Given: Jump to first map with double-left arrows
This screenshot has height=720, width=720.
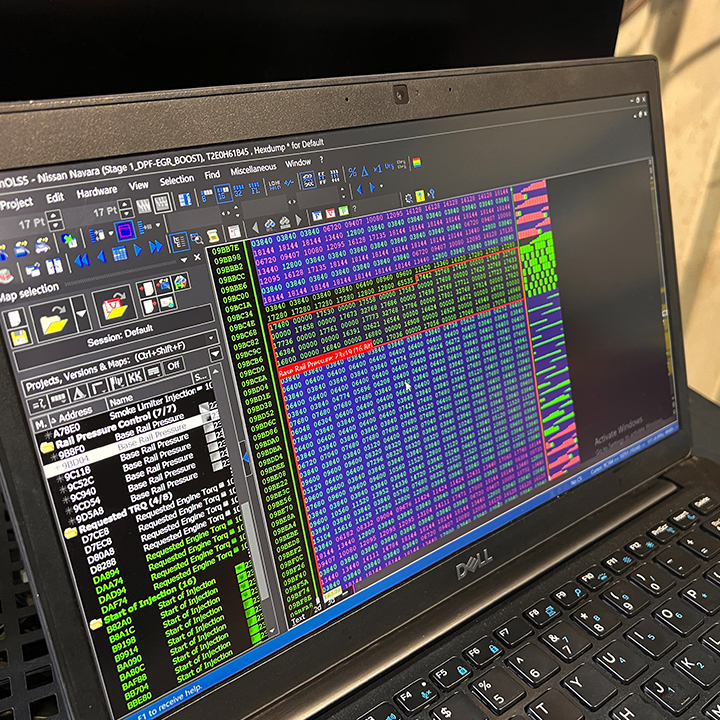Looking at the screenshot, I should [82, 260].
